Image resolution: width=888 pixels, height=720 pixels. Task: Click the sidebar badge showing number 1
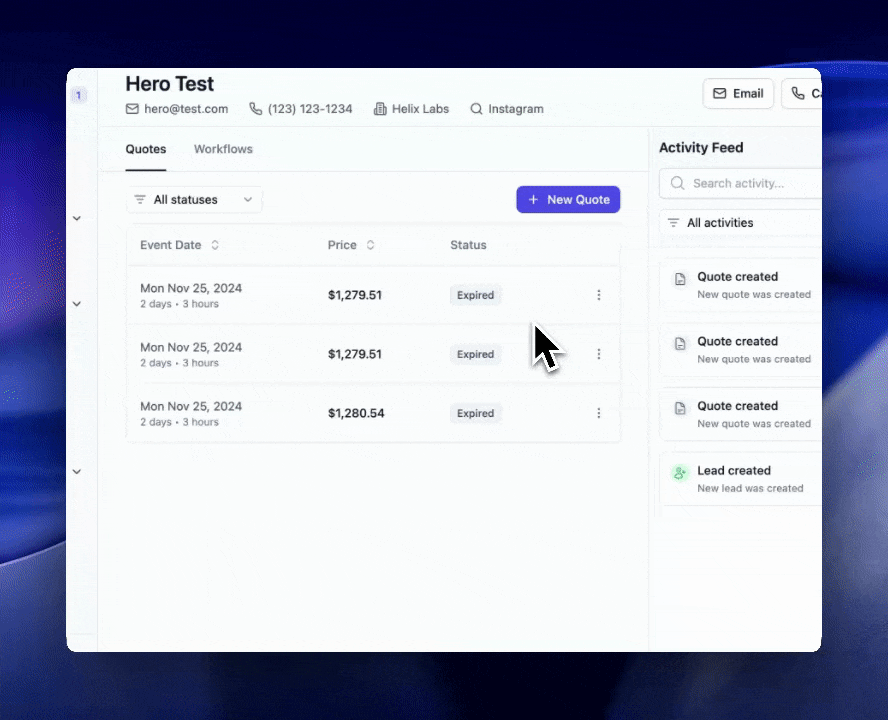pos(79,95)
